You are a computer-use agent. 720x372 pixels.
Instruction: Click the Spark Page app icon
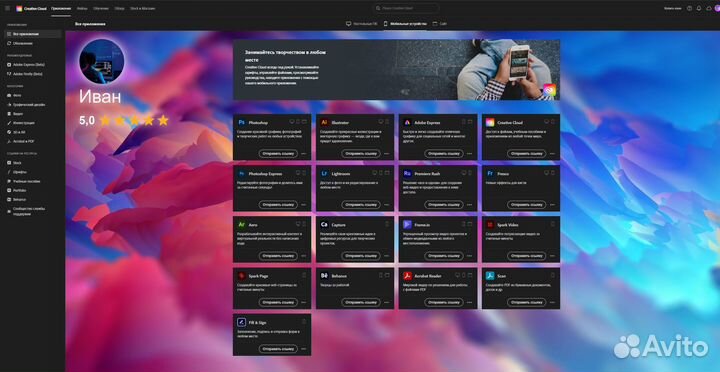(242, 276)
